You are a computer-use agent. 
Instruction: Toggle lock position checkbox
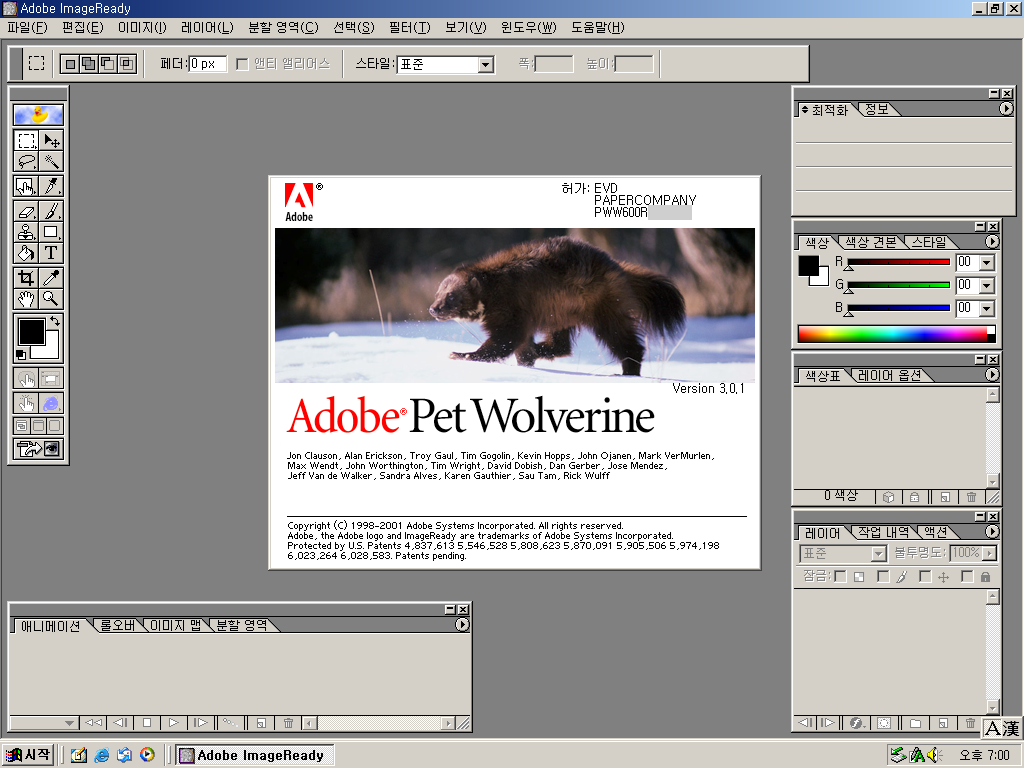click(925, 576)
